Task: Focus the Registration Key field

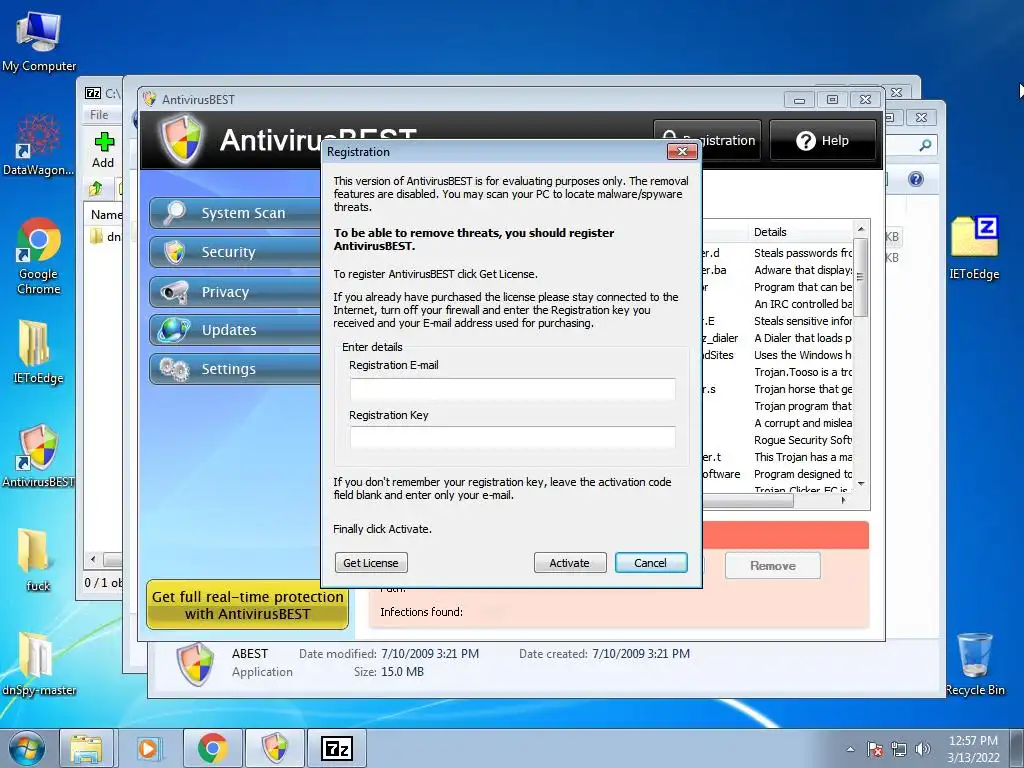Action: (x=513, y=438)
